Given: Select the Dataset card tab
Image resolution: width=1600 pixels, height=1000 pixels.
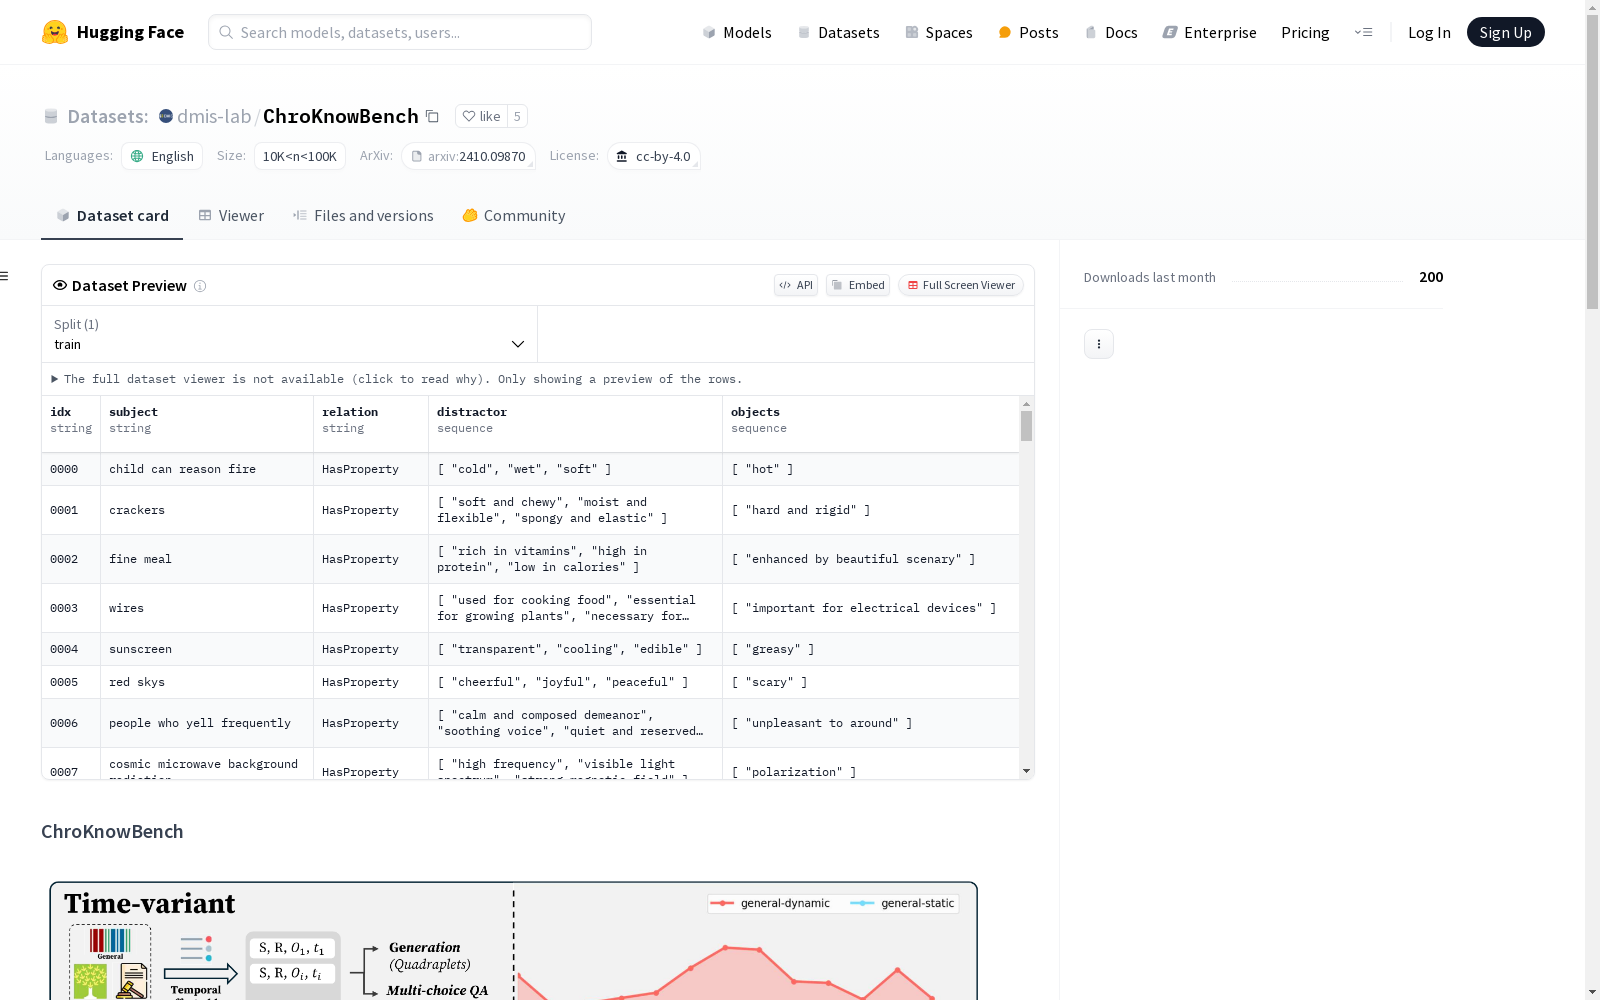Looking at the screenshot, I should (112, 216).
